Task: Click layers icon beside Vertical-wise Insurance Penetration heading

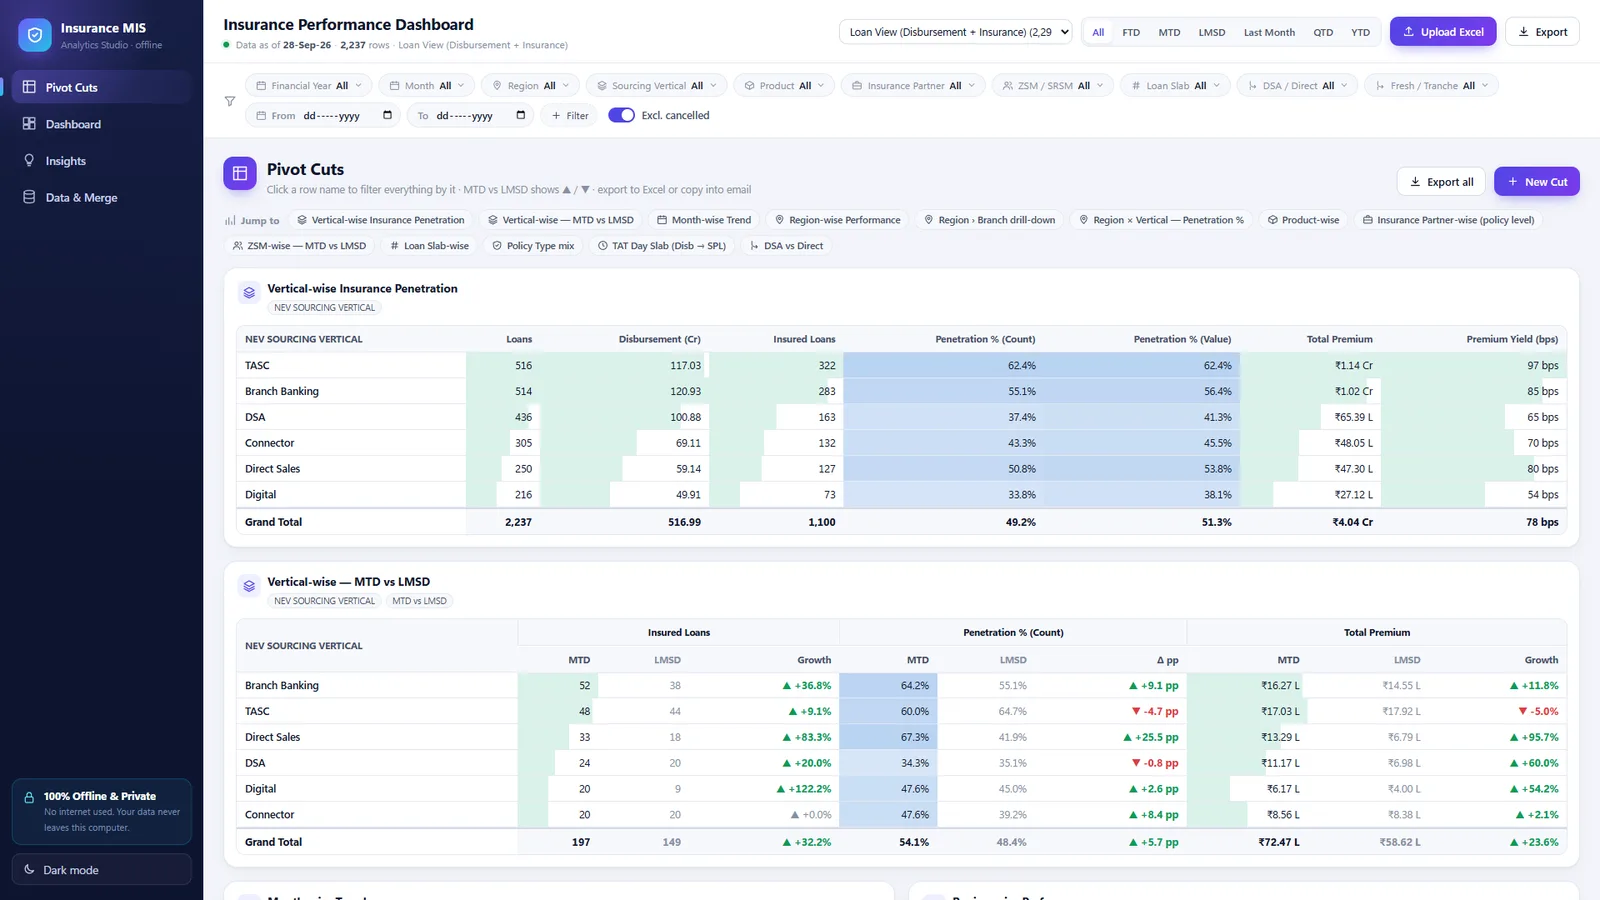Action: (249, 293)
